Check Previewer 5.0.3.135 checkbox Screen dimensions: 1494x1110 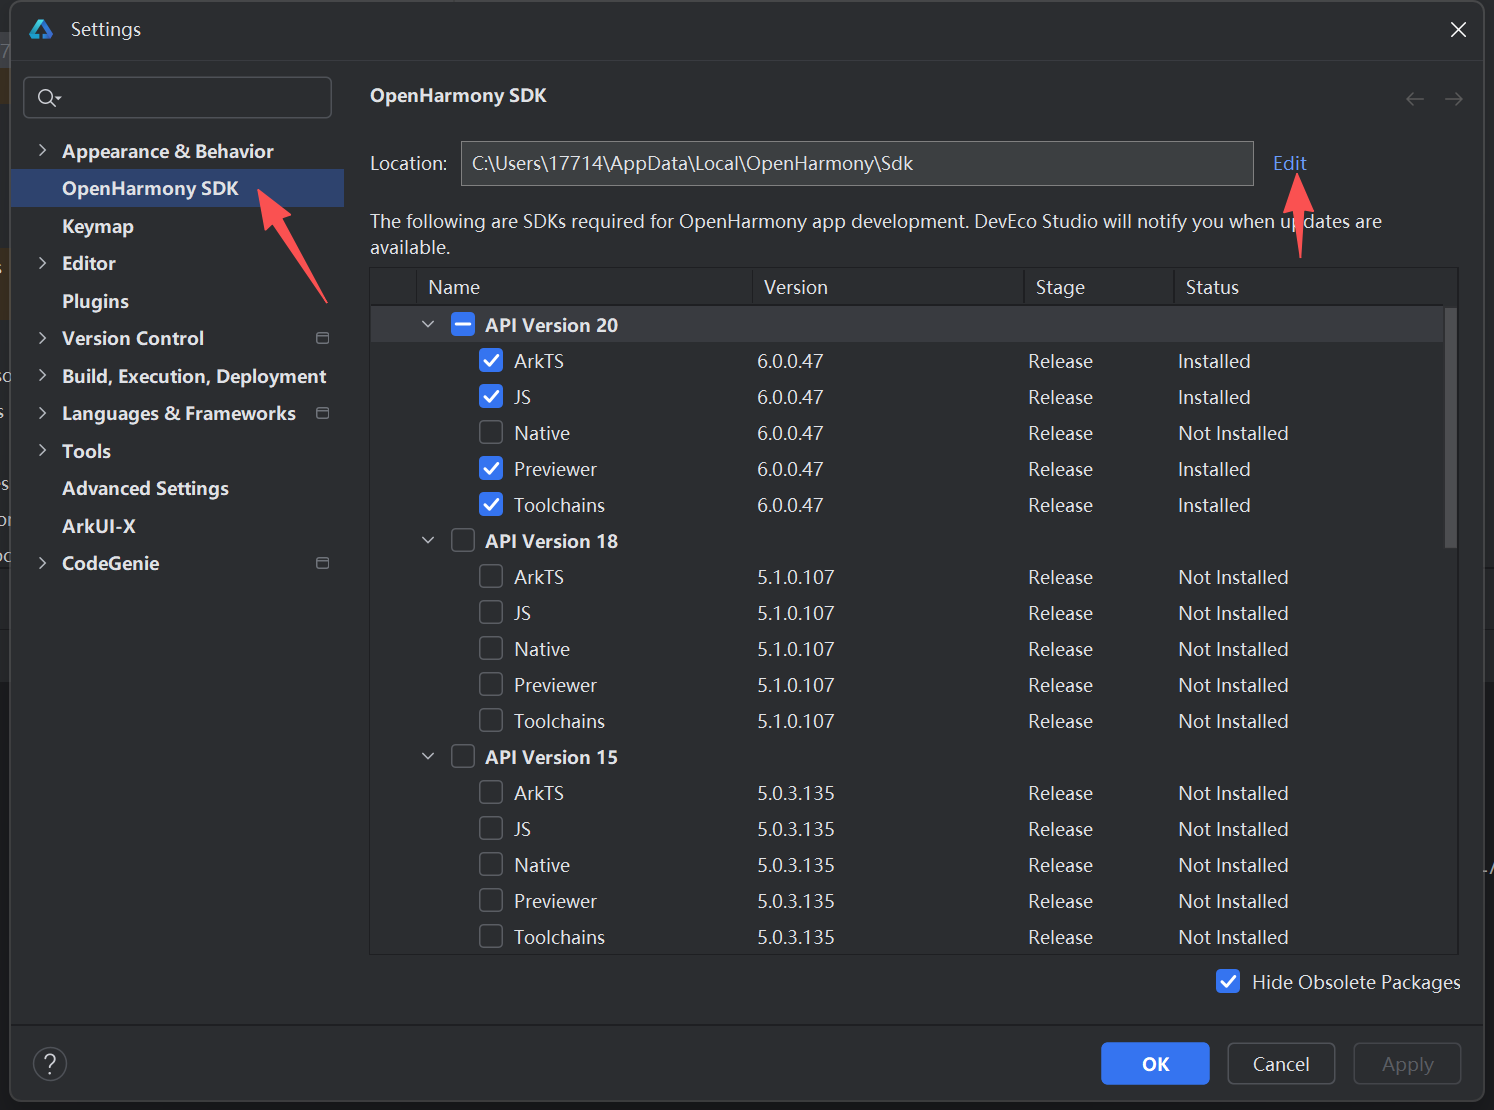click(491, 901)
